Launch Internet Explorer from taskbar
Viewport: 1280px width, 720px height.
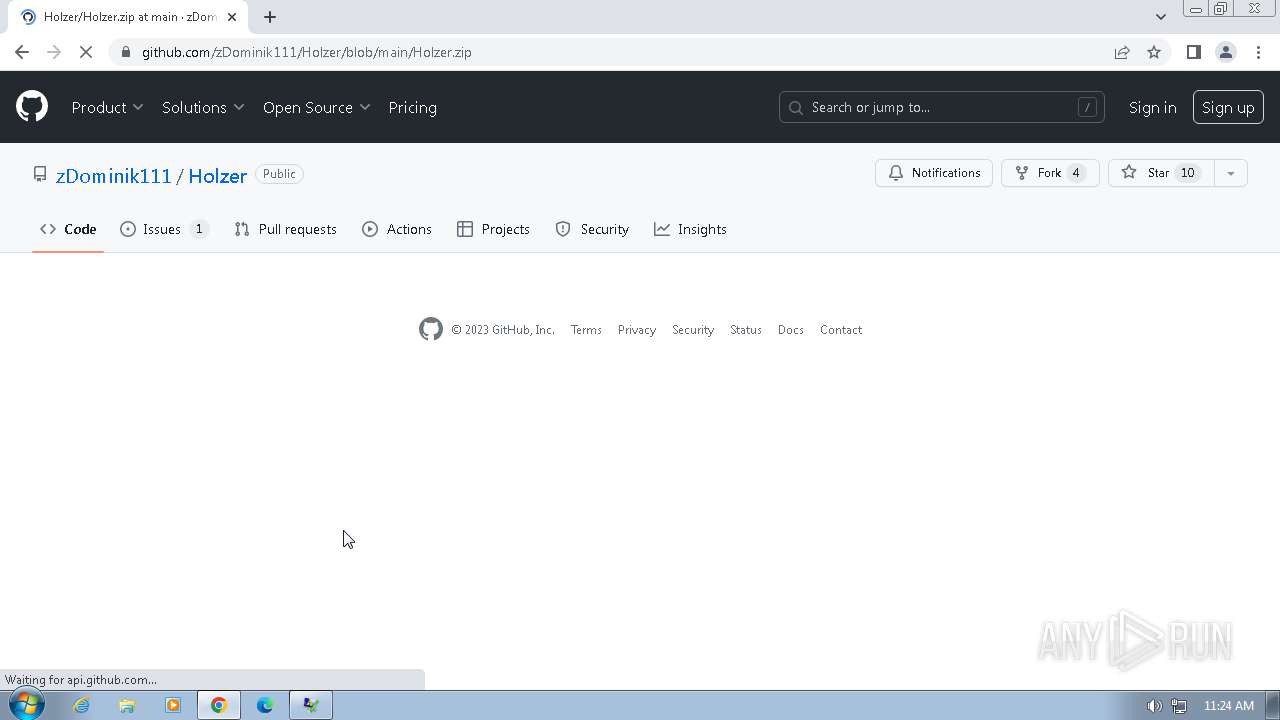tap(81, 705)
